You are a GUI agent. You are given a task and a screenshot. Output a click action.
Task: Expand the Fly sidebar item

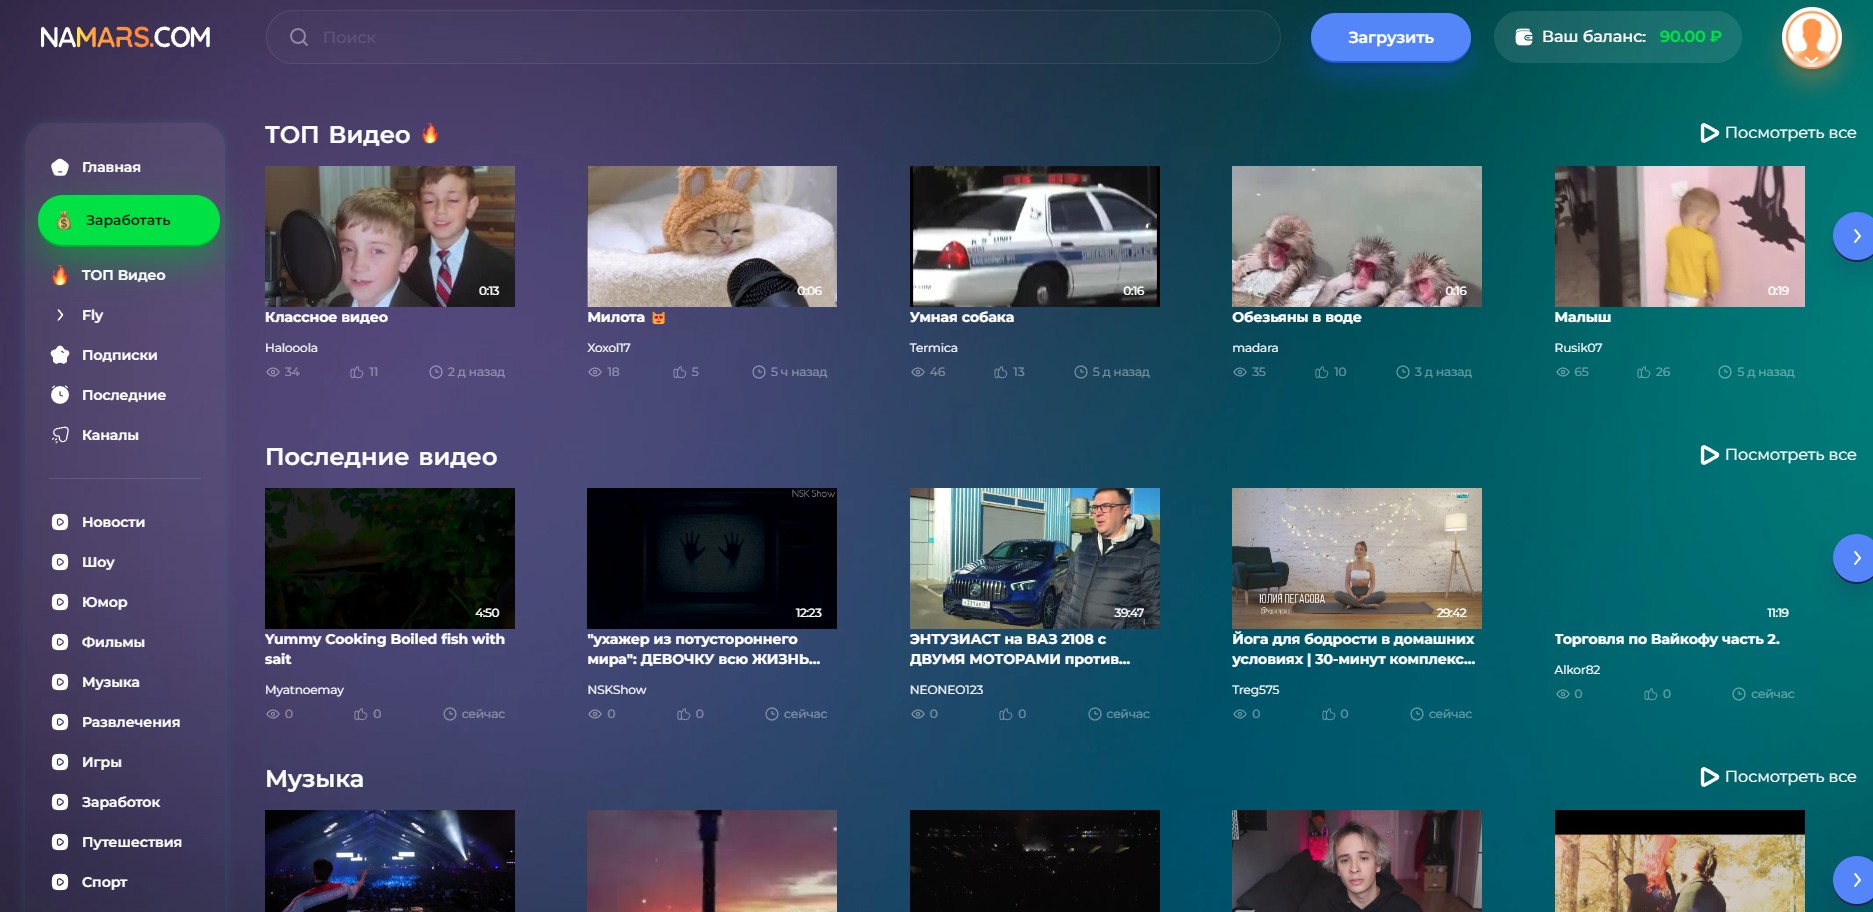60,315
